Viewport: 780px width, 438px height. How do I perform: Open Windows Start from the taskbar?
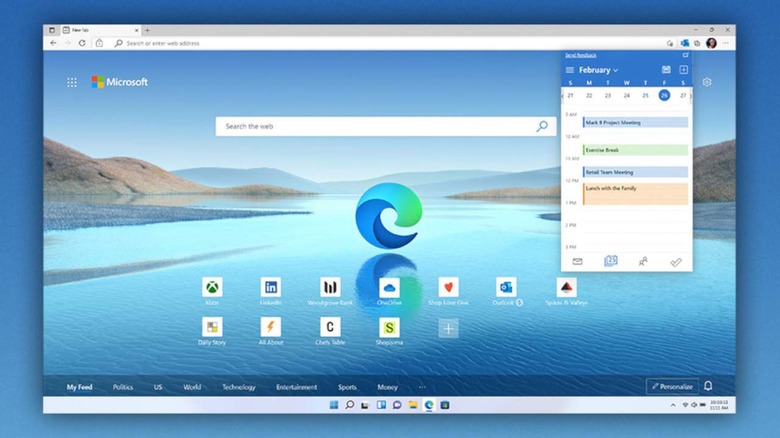334,405
